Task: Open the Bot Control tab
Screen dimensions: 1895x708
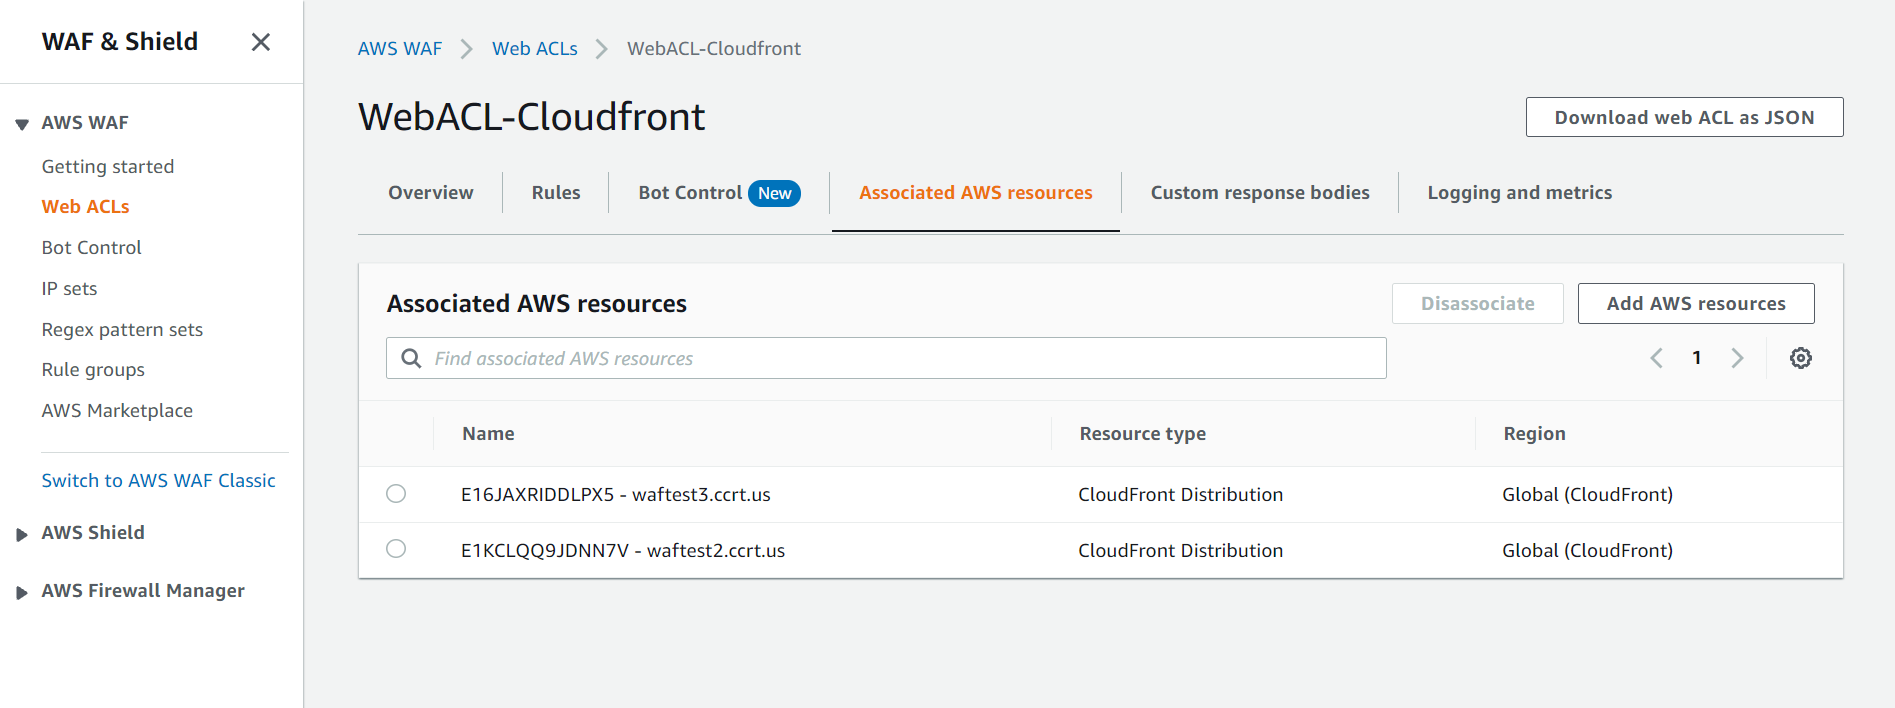Action: tap(719, 192)
